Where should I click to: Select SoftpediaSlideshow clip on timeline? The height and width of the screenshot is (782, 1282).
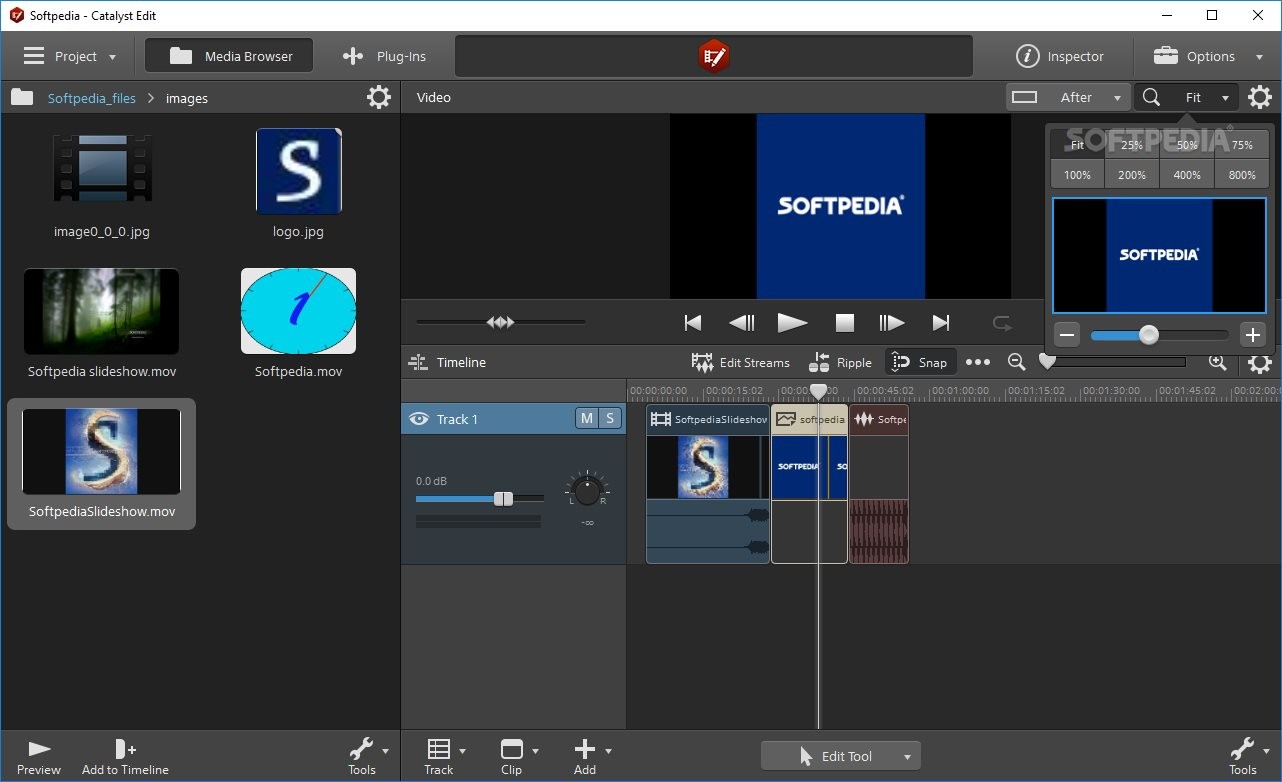[708, 484]
